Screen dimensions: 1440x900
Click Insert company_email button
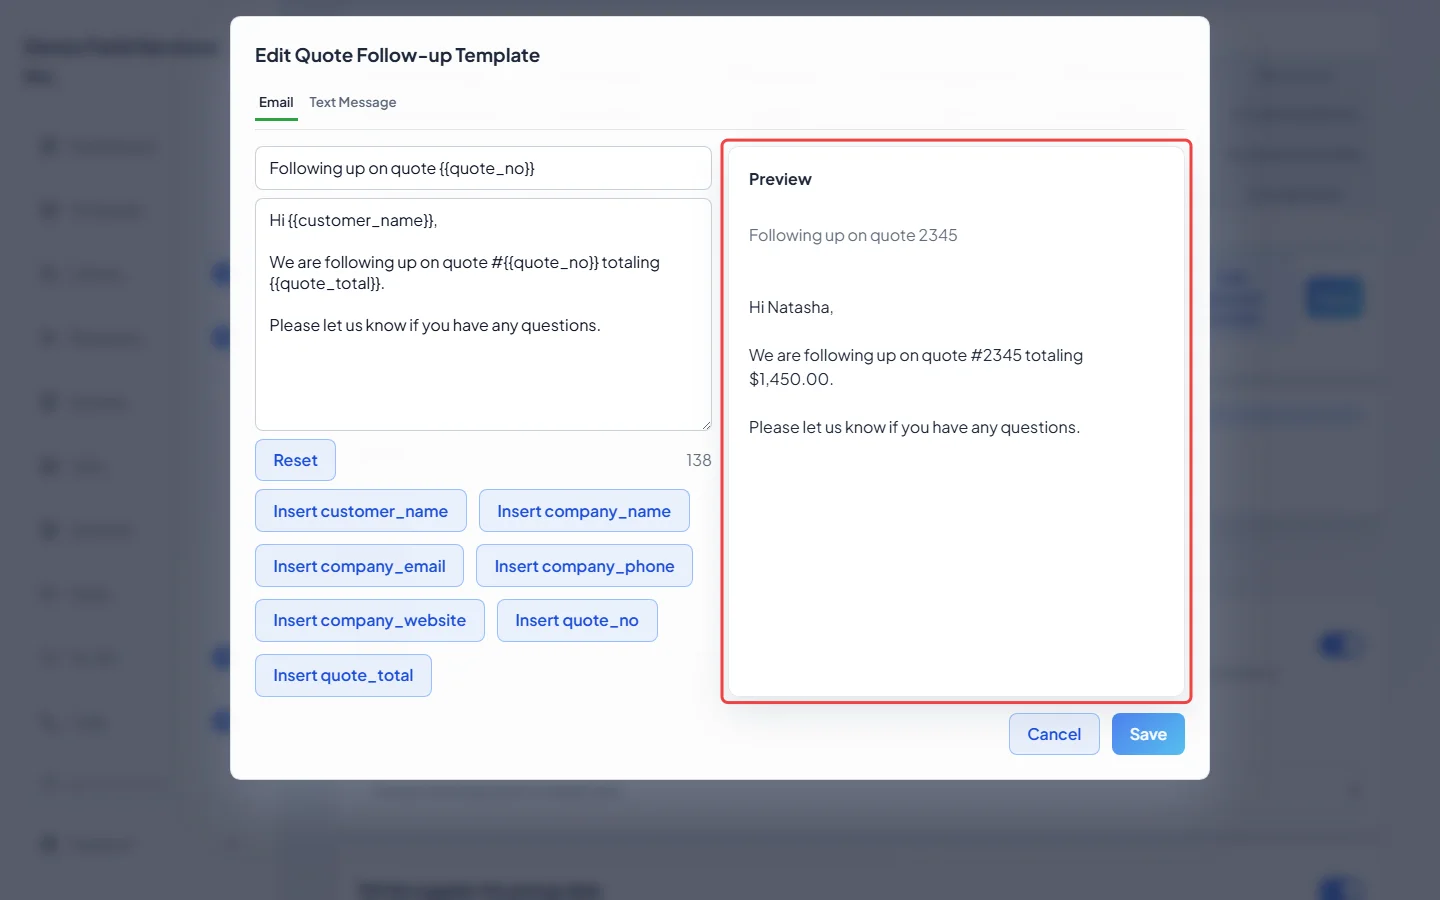click(x=359, y=566)
